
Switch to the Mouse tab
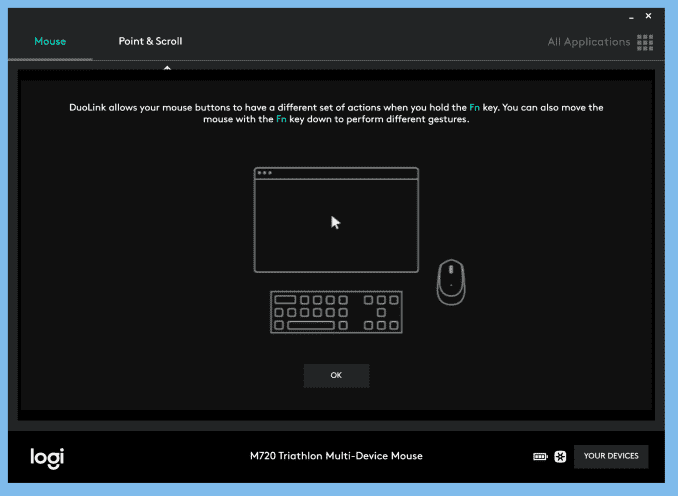point(50,42)
